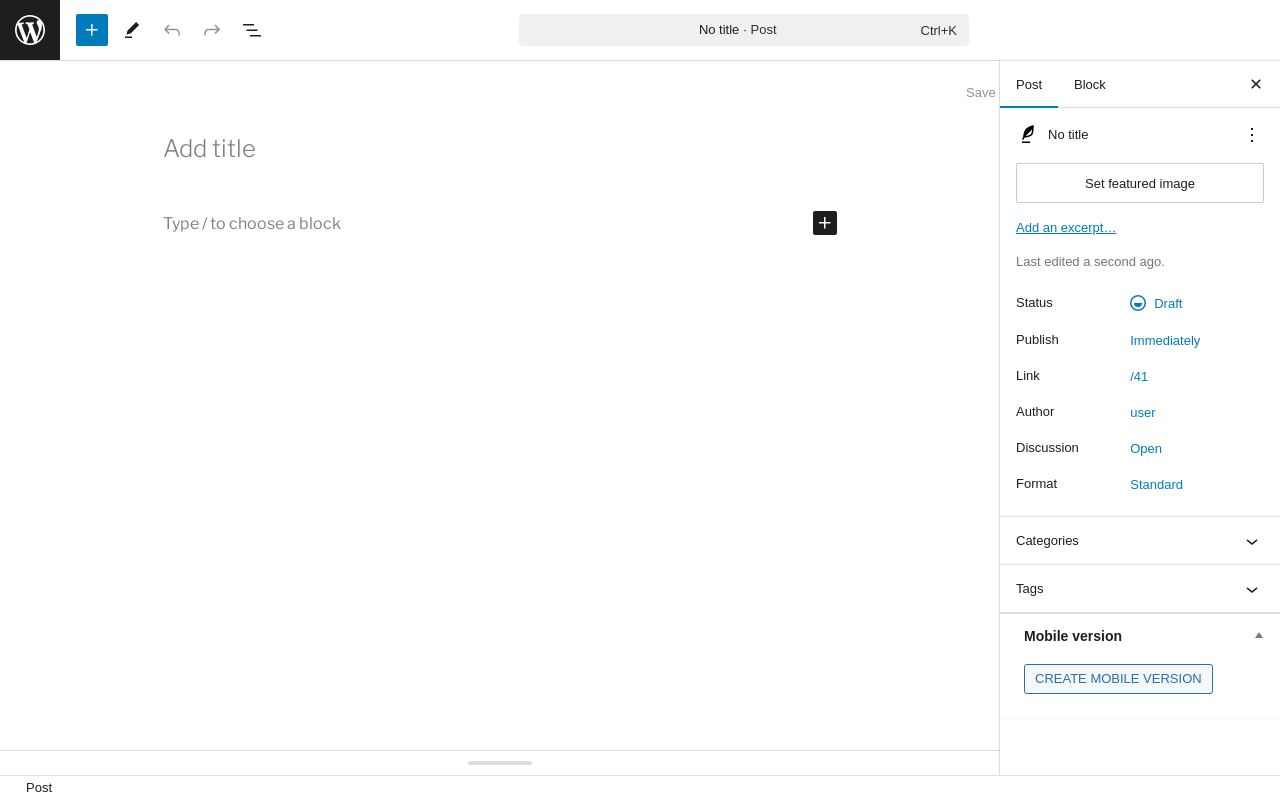Open command palette No title · Post
Viewport: 1280px width, 800px height.
pyautogui.click(x=744, y=30)
